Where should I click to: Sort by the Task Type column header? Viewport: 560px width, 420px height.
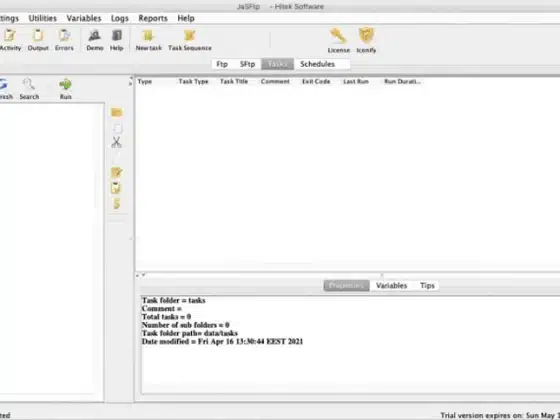pos(193,81)
